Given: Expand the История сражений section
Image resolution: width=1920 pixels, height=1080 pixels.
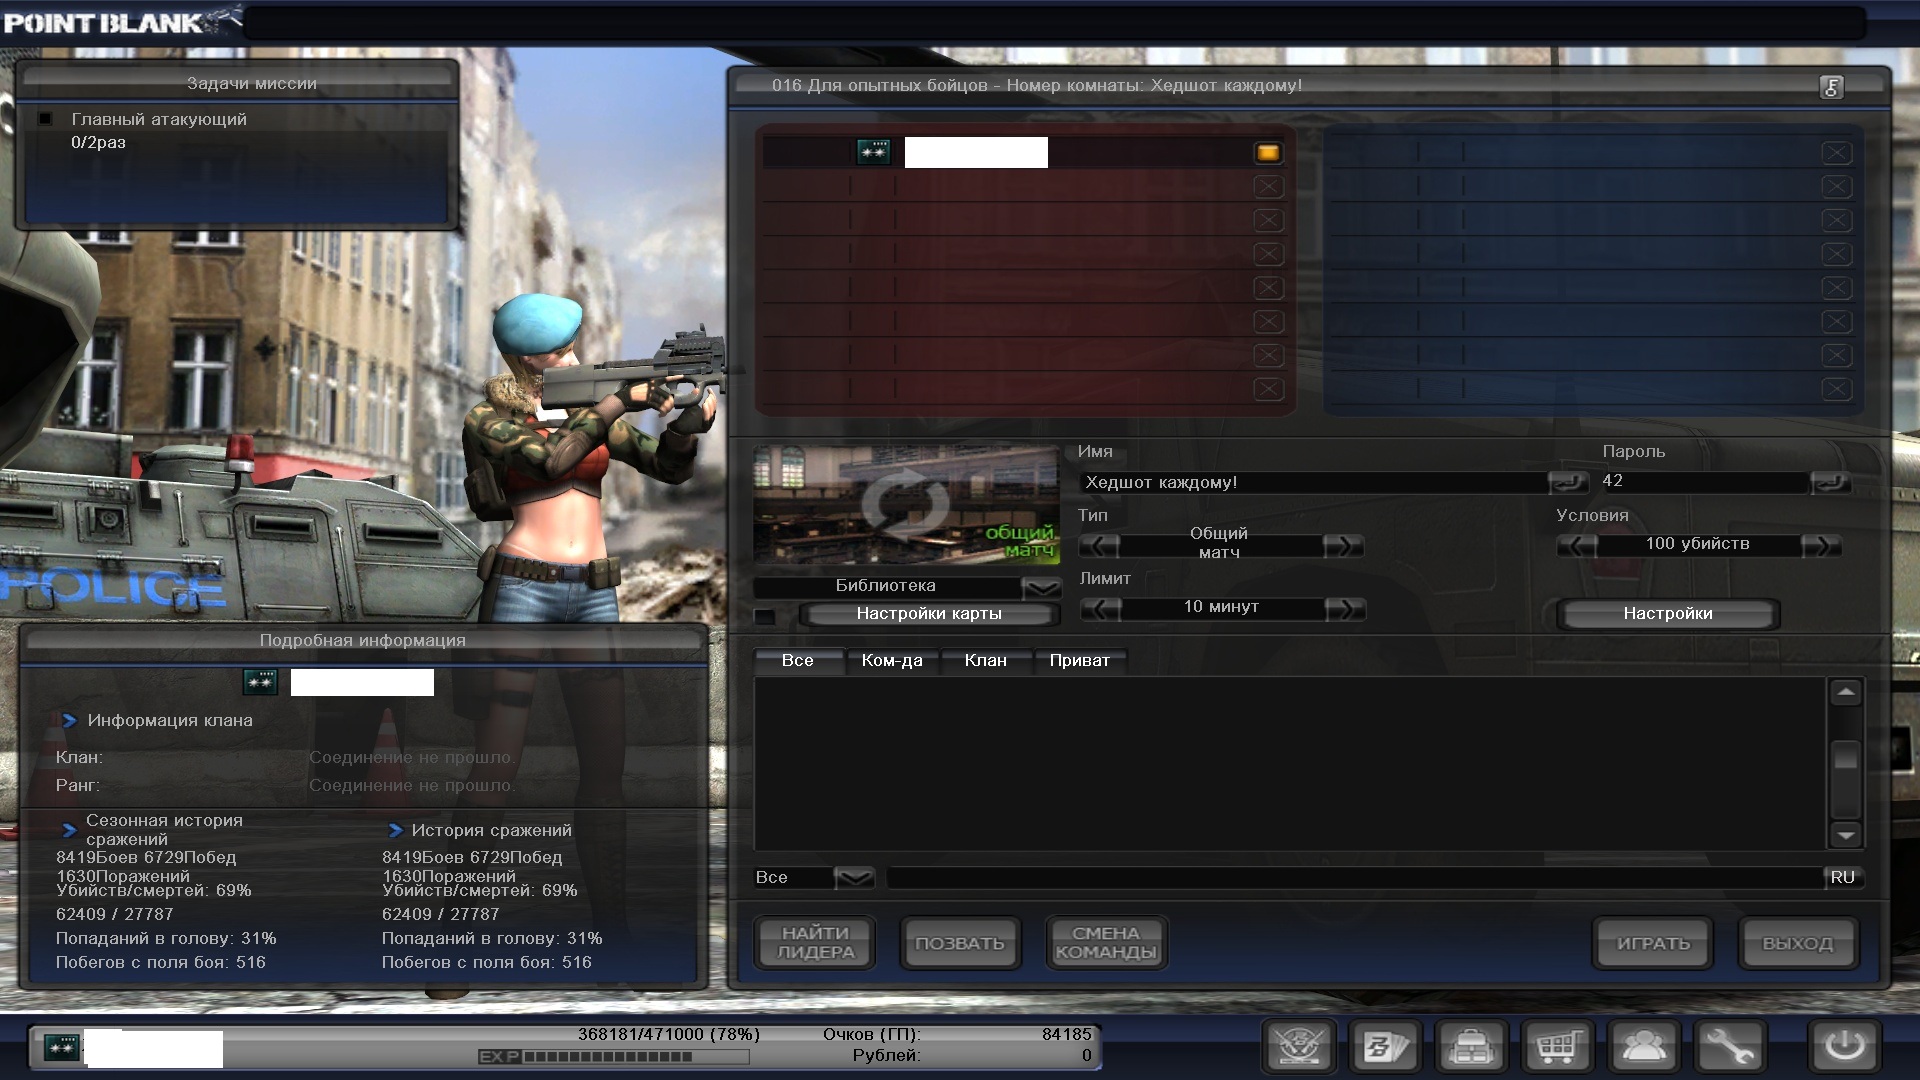Looking at the screenshot, I should (x=395, y=830).
